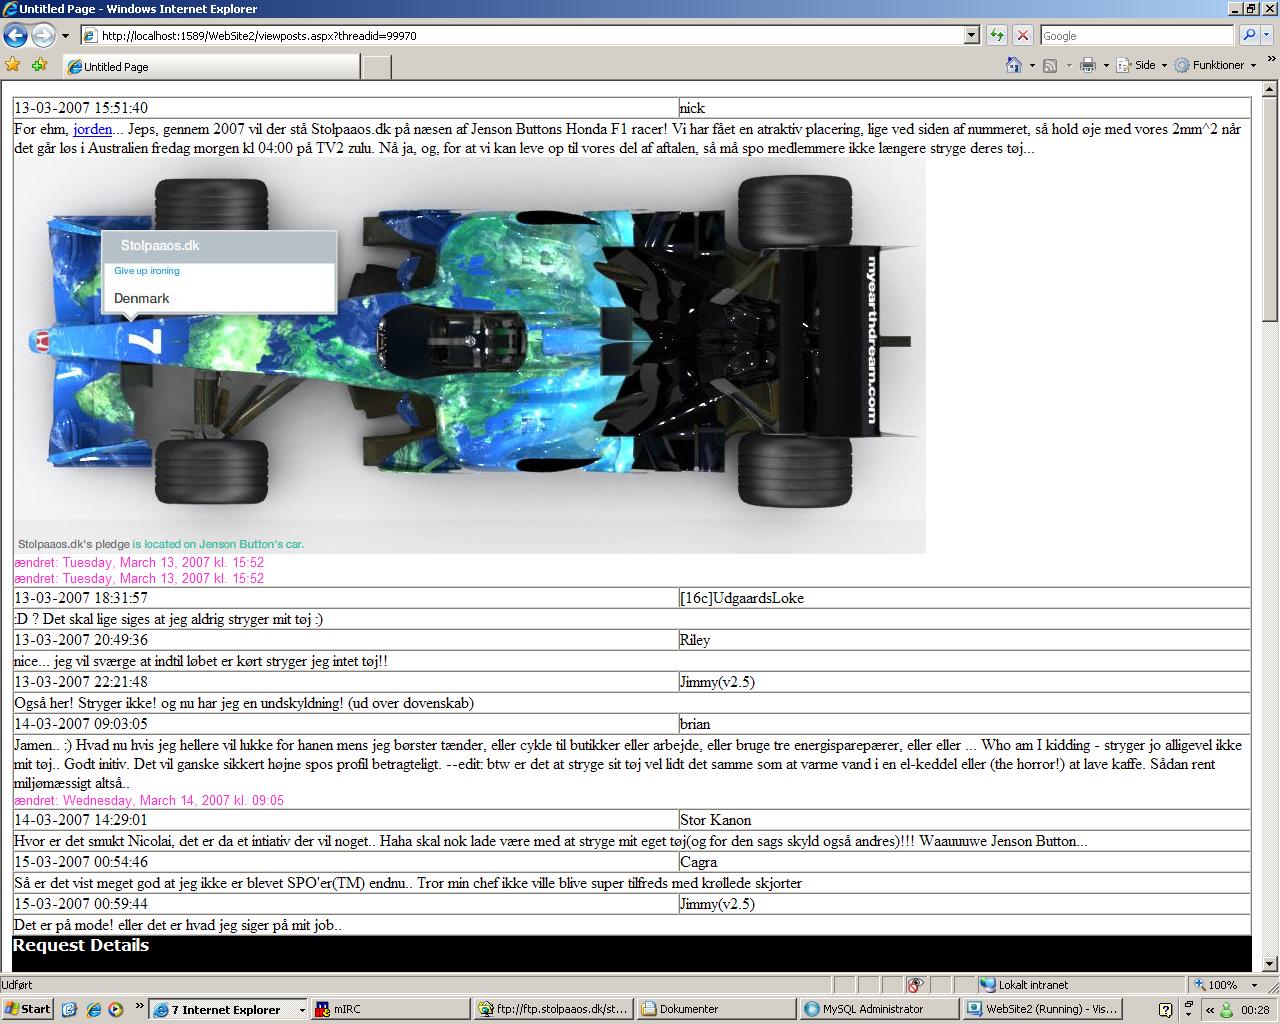Click the Home page icon
The image size is (1280, 1024).
[1014, 65]
